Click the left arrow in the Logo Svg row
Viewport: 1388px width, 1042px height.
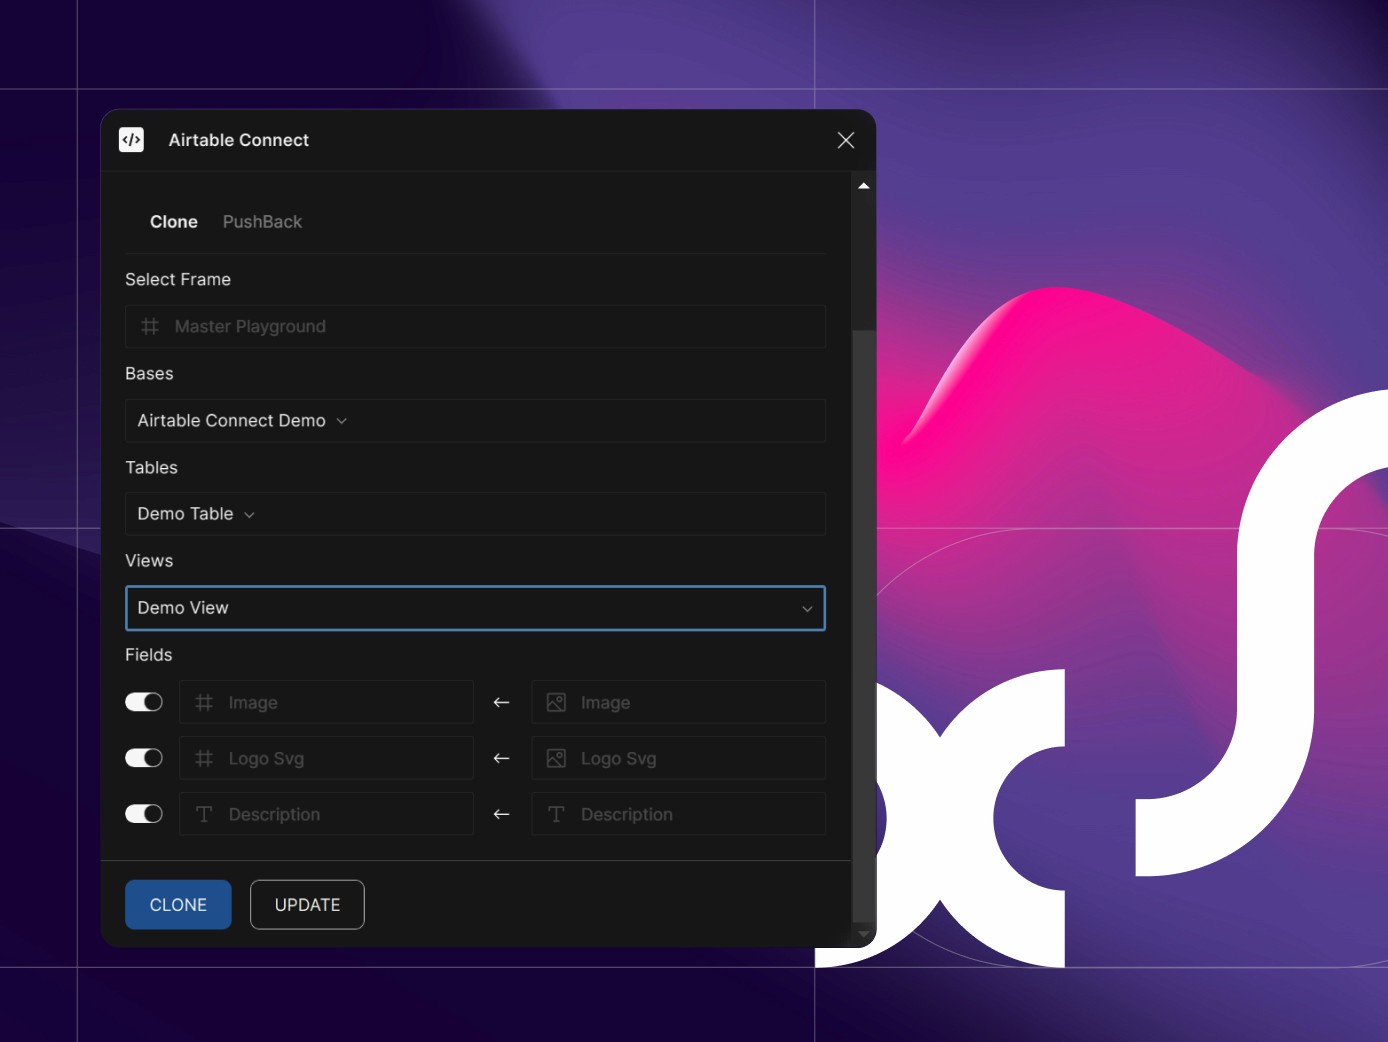tap(502, 759)
